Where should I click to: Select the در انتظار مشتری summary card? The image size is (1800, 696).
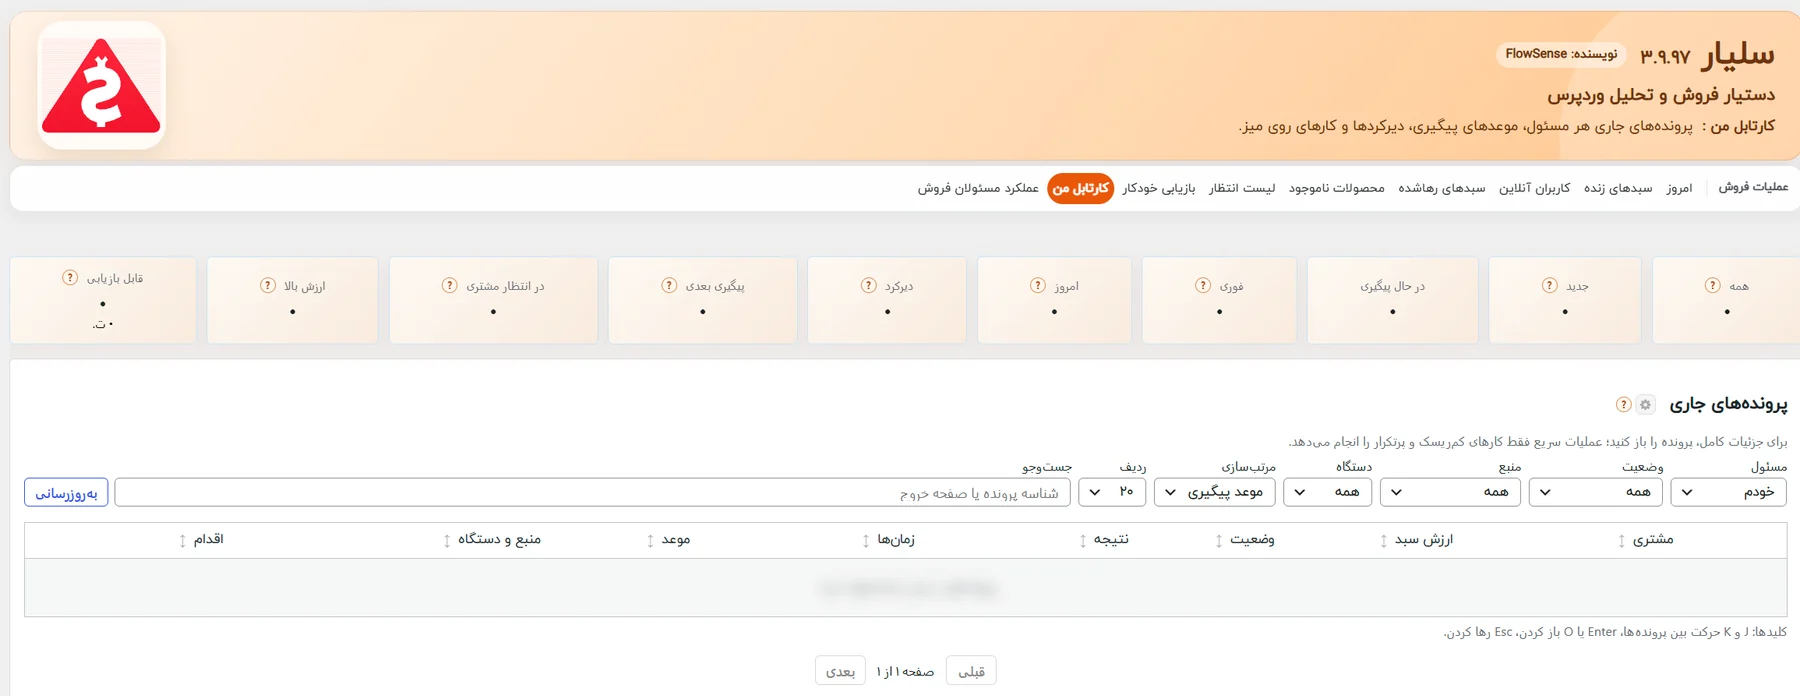493,300
